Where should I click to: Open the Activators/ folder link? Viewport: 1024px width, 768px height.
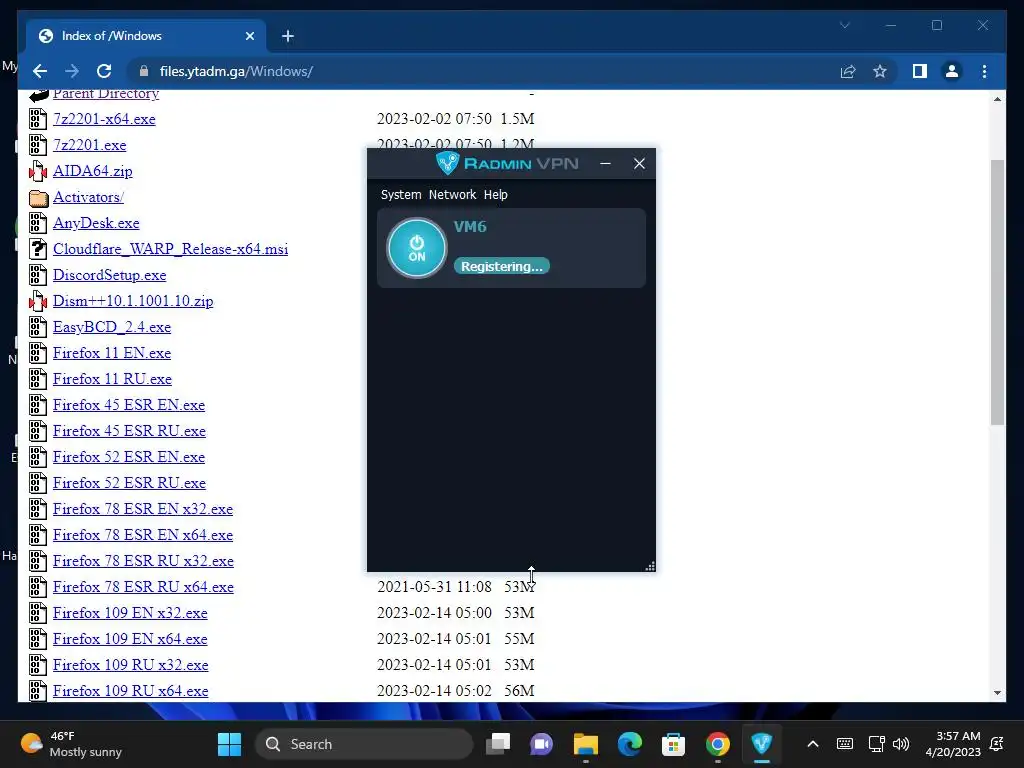[88, 197]
